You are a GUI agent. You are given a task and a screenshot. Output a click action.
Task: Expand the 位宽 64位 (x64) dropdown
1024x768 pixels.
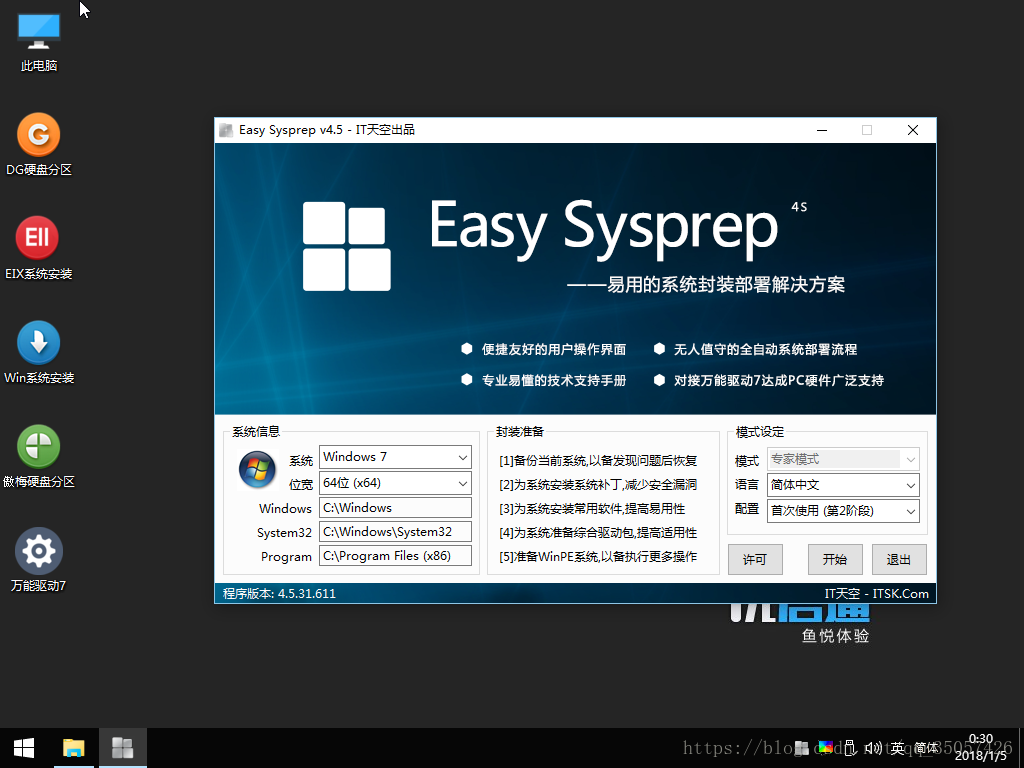(395, 483)
